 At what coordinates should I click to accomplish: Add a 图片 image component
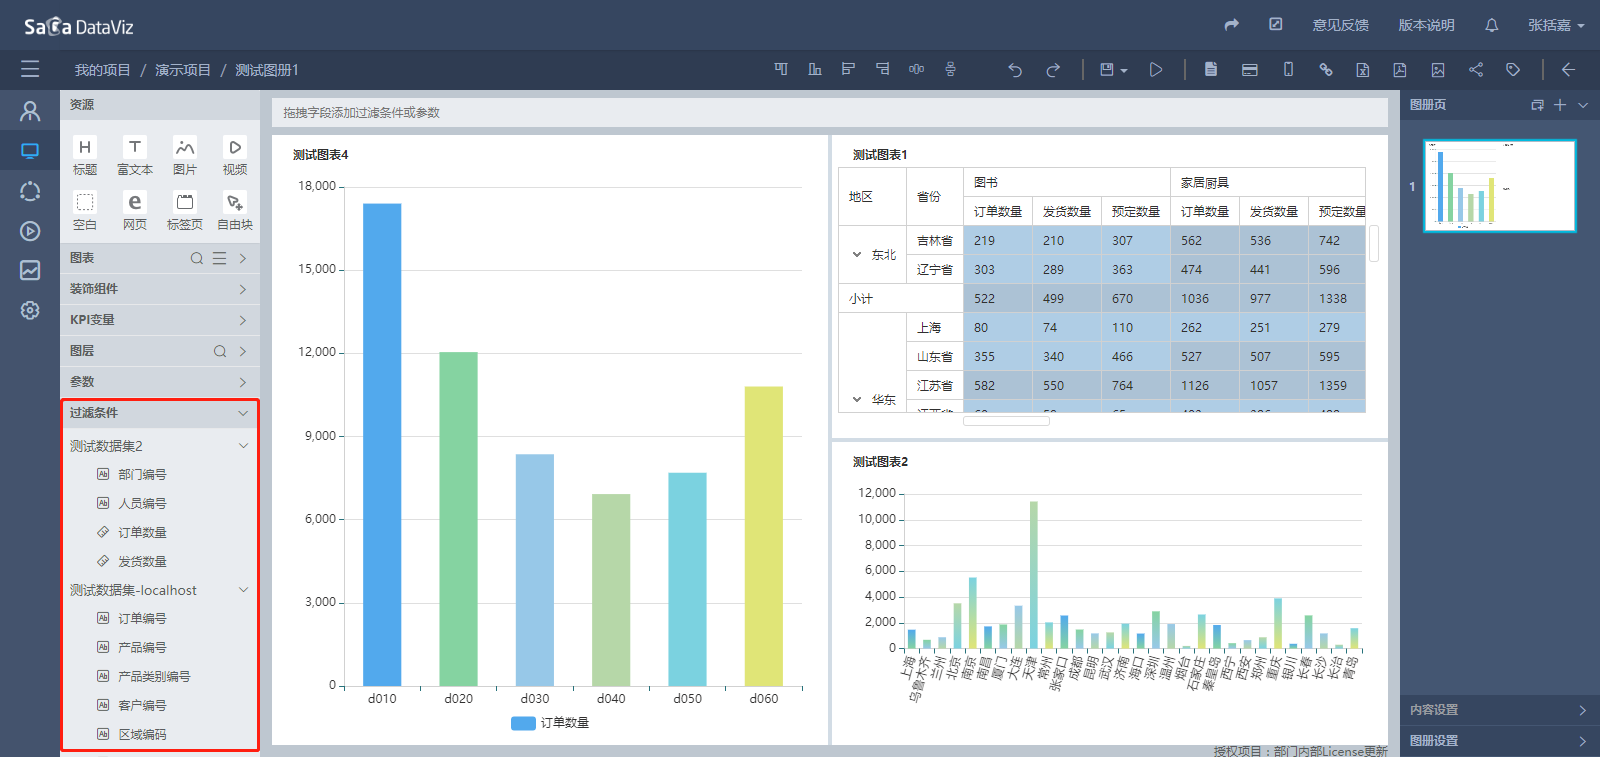pyautogui.click(x=185, y=156)
